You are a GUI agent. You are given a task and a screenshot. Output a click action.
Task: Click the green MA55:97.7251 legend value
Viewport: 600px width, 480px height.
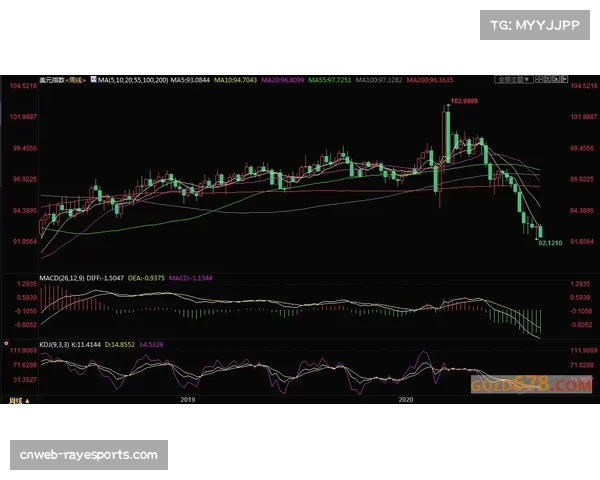[329, 78]
